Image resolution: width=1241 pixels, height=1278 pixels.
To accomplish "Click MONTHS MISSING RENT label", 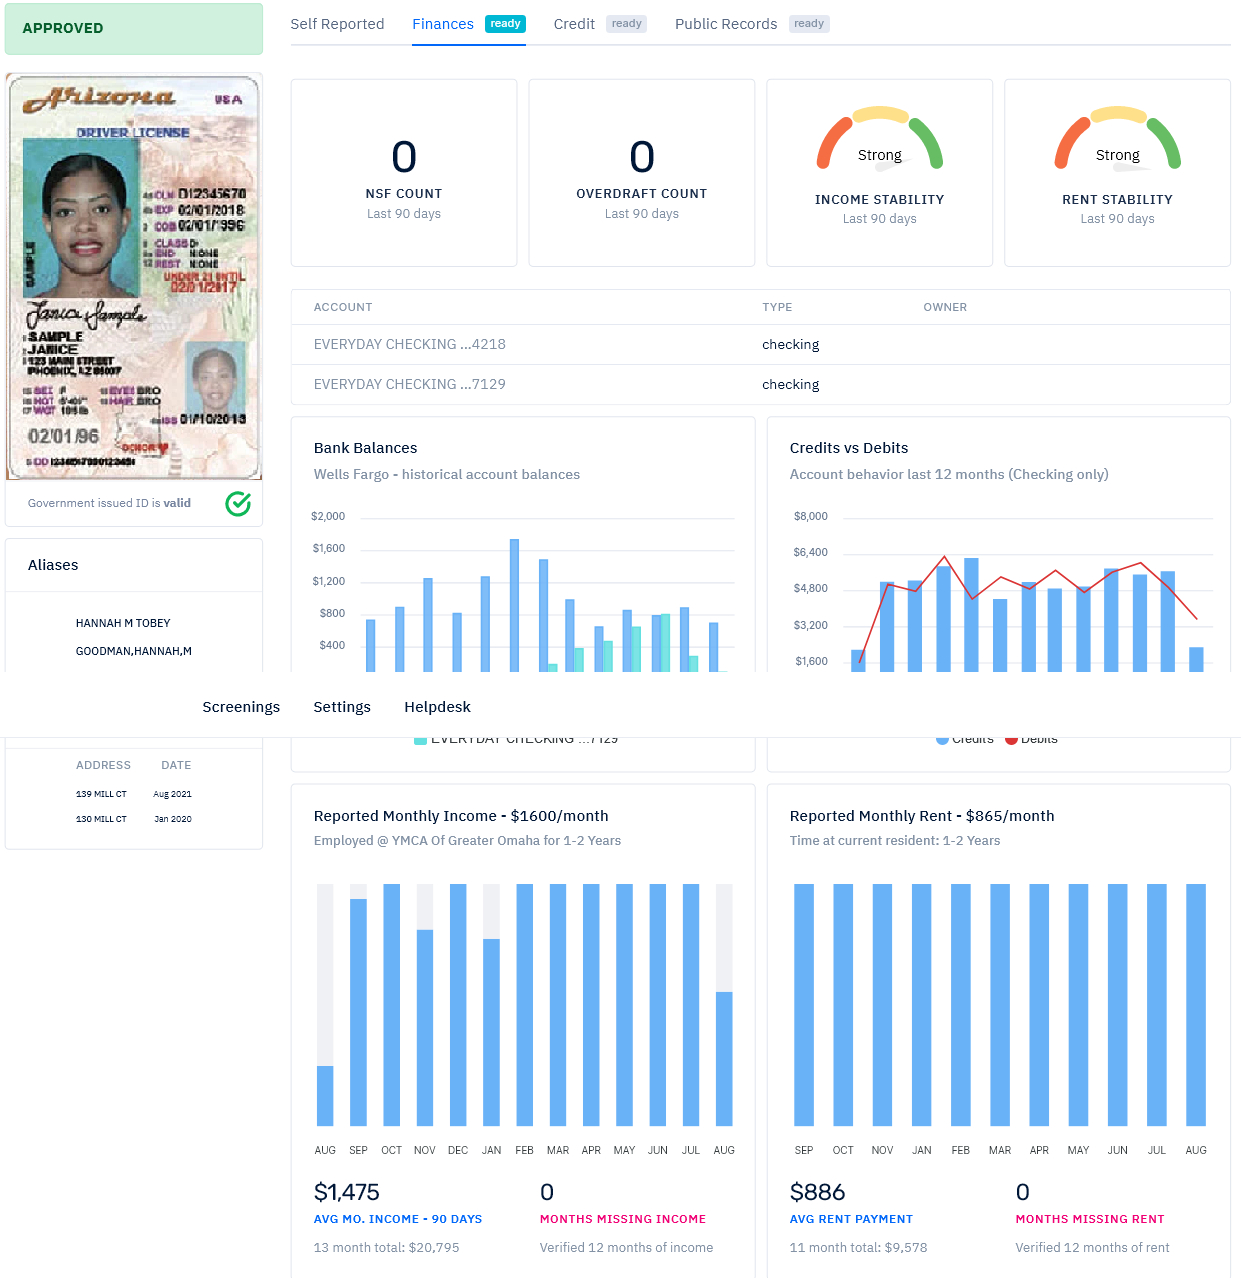I will [x=1090, y=1219].
